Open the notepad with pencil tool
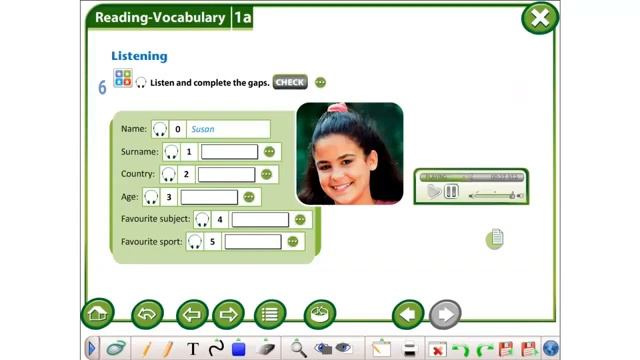The width and height of the screenshot is (640, 360). pyautogui.click(x=381, y=349)
